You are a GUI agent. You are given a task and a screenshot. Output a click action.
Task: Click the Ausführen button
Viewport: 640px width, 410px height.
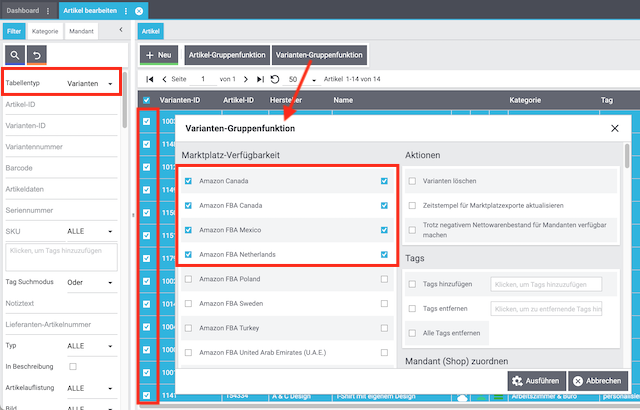pyautogui.click(x=535, y=381)
